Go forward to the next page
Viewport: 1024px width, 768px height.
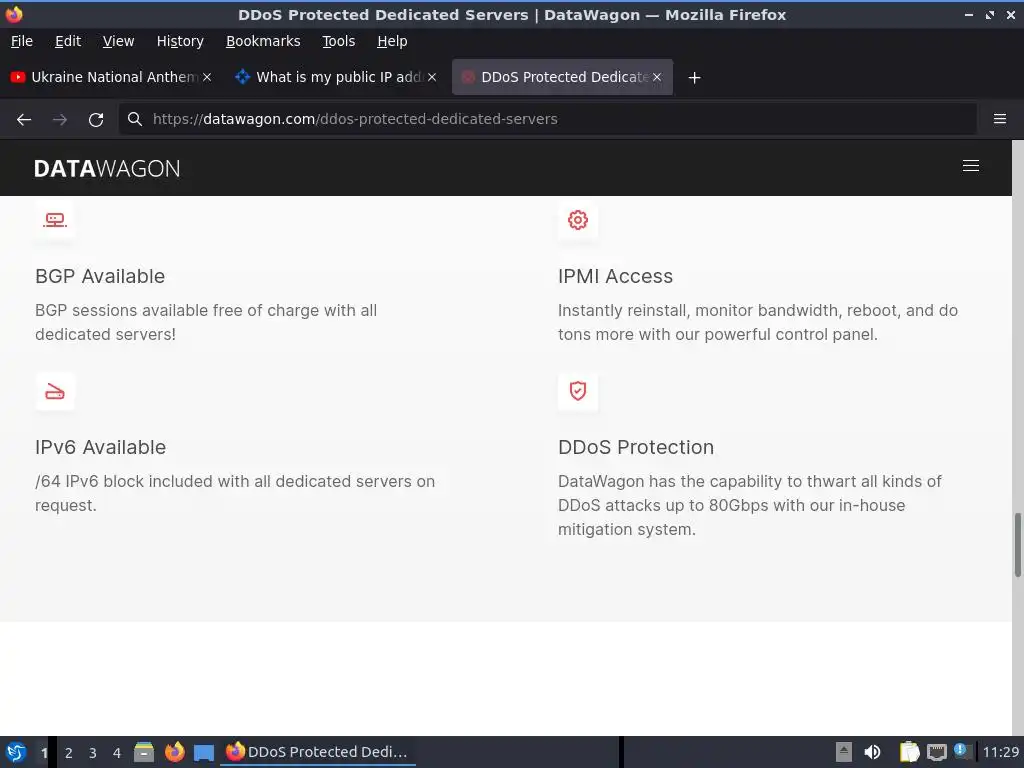59,120
